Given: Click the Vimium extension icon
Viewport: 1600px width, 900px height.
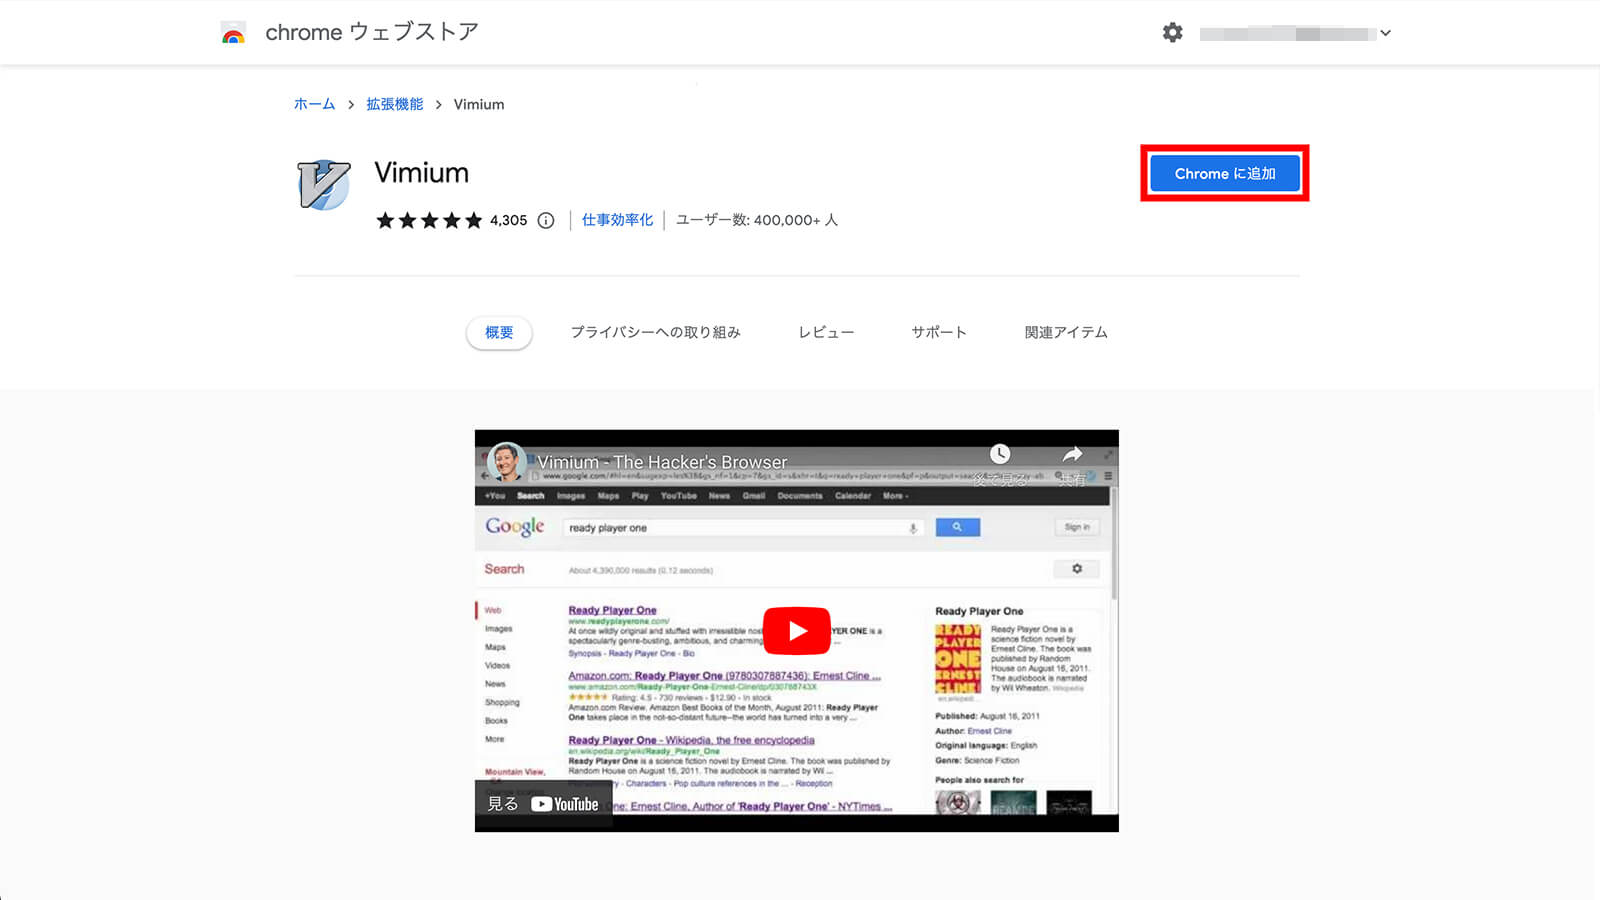Looking at the screenshot, I should click(x=324, y=185).
